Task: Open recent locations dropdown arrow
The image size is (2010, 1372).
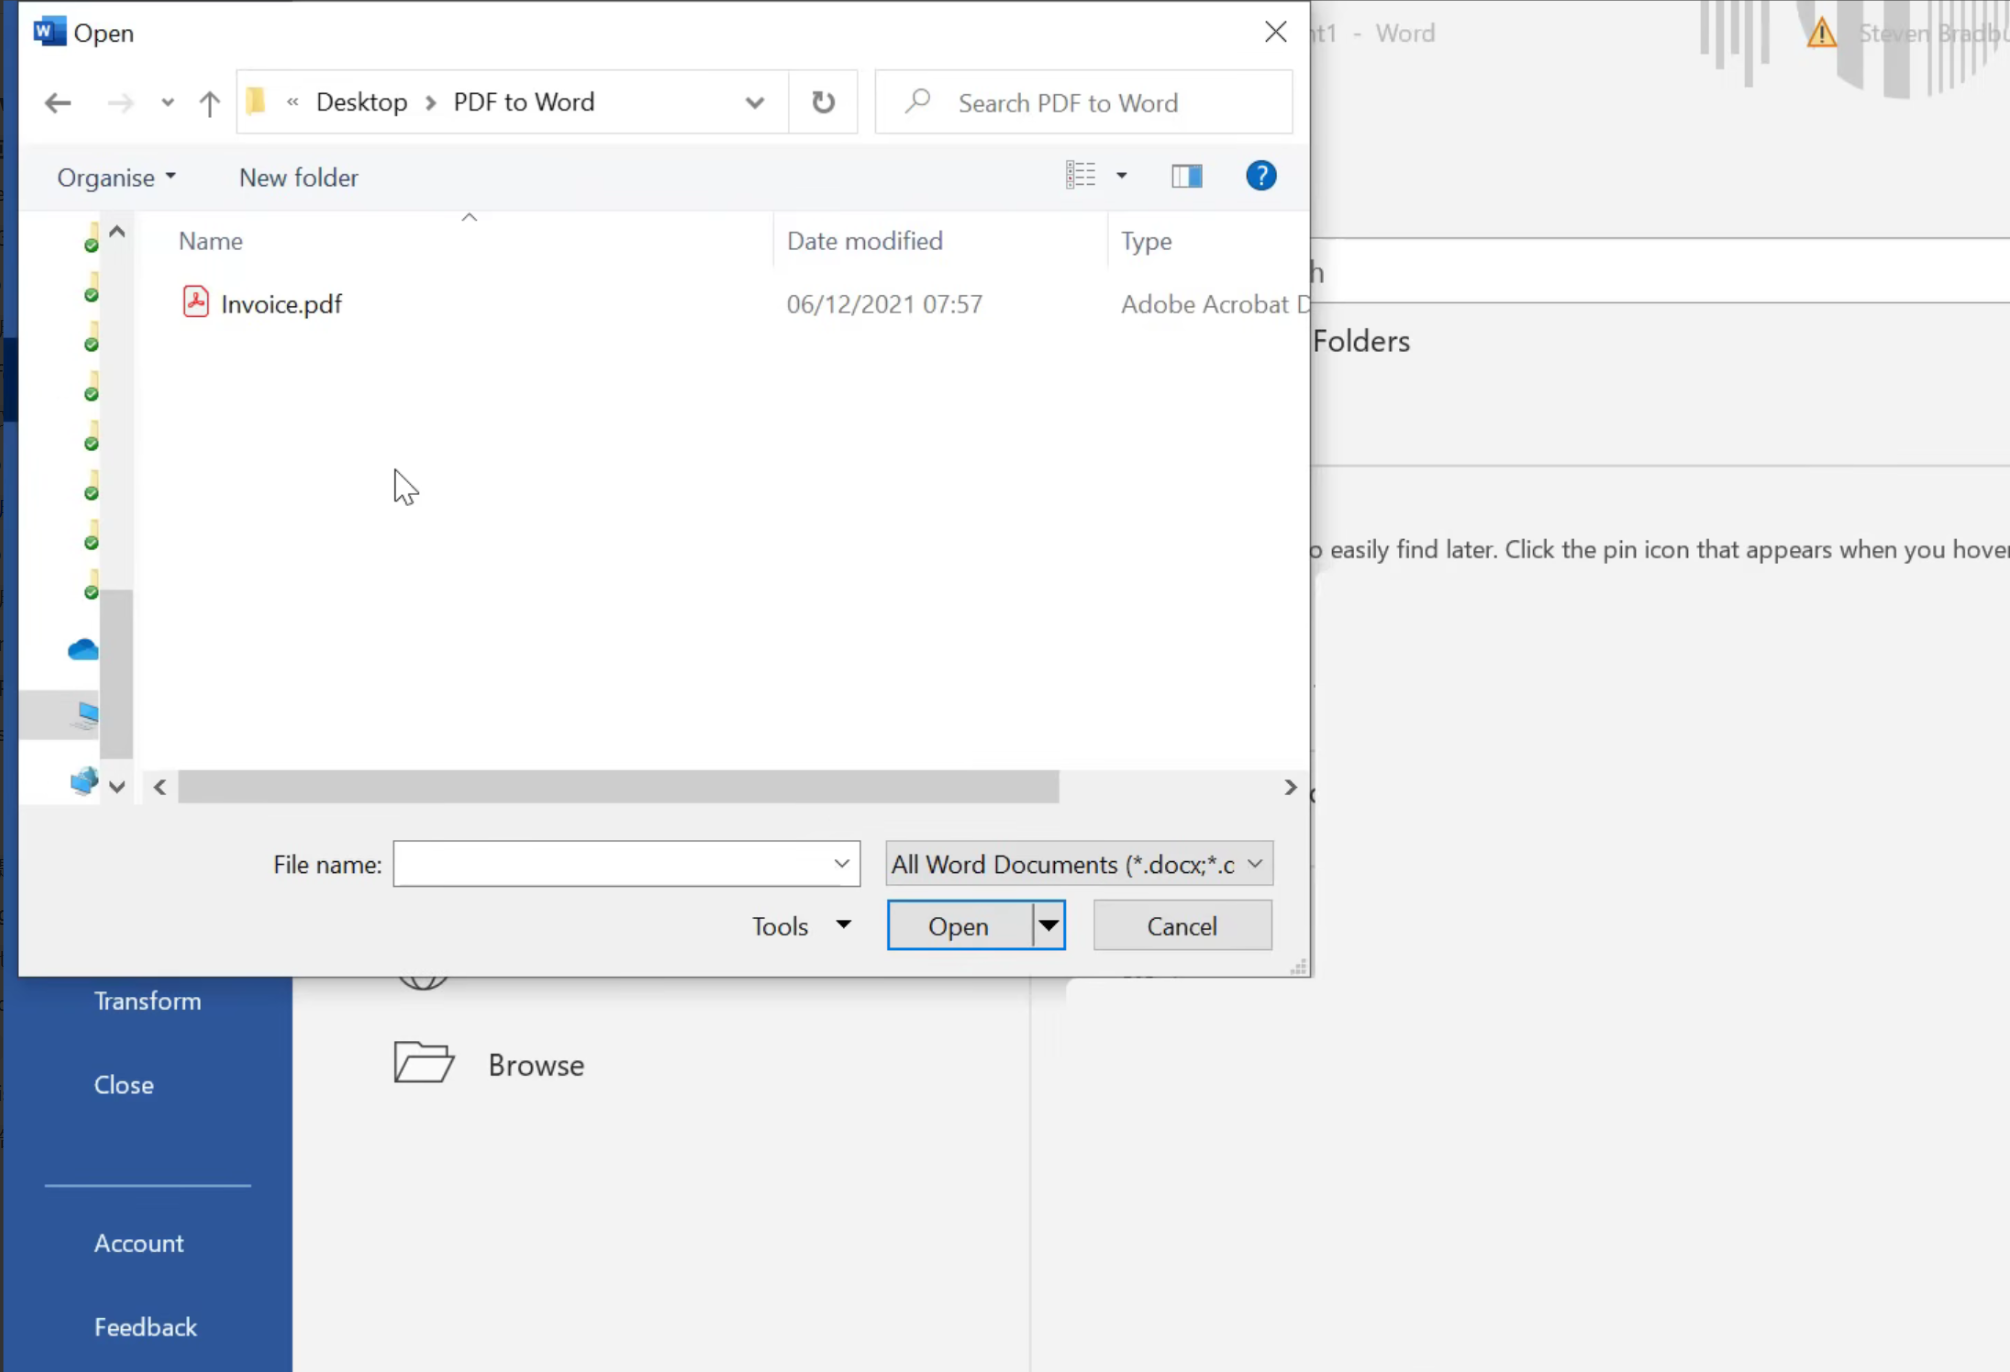Action: tap(167, 102)
